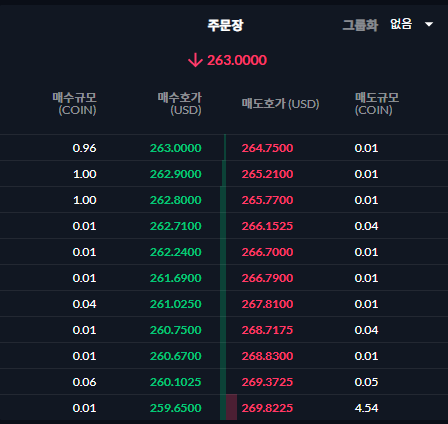Screen dimensions: 448x424
Task: Select ask price 269.8225
Action: (267, 408)
